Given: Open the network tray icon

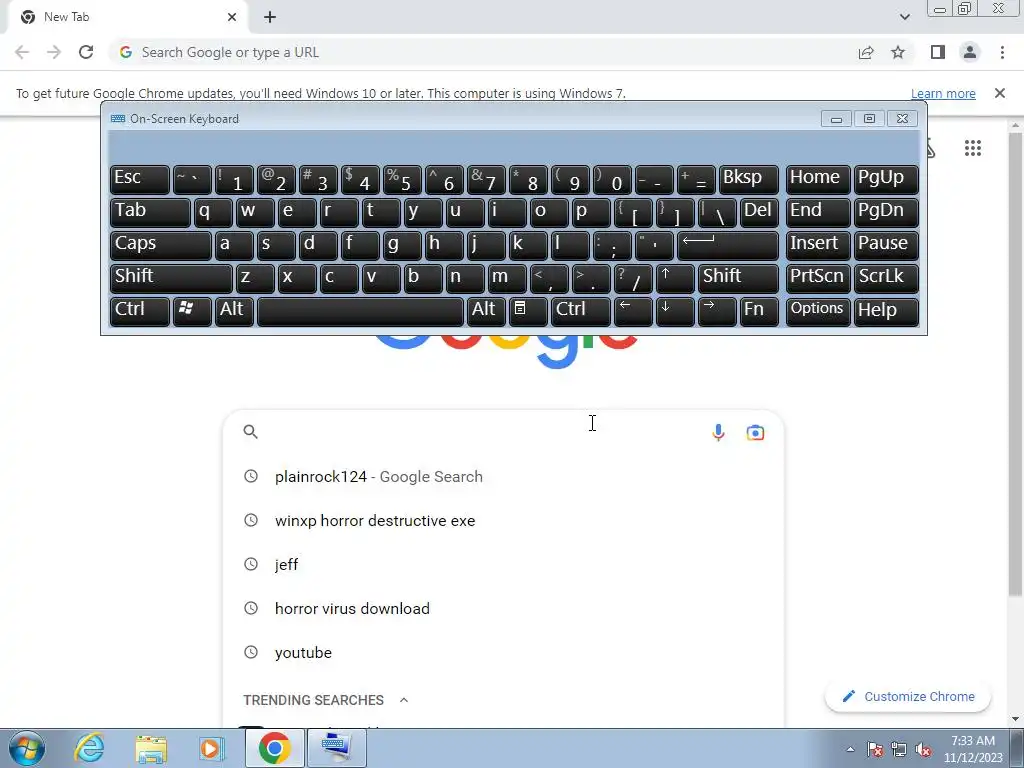Looking at the screenshot, I should click(899, 749).
